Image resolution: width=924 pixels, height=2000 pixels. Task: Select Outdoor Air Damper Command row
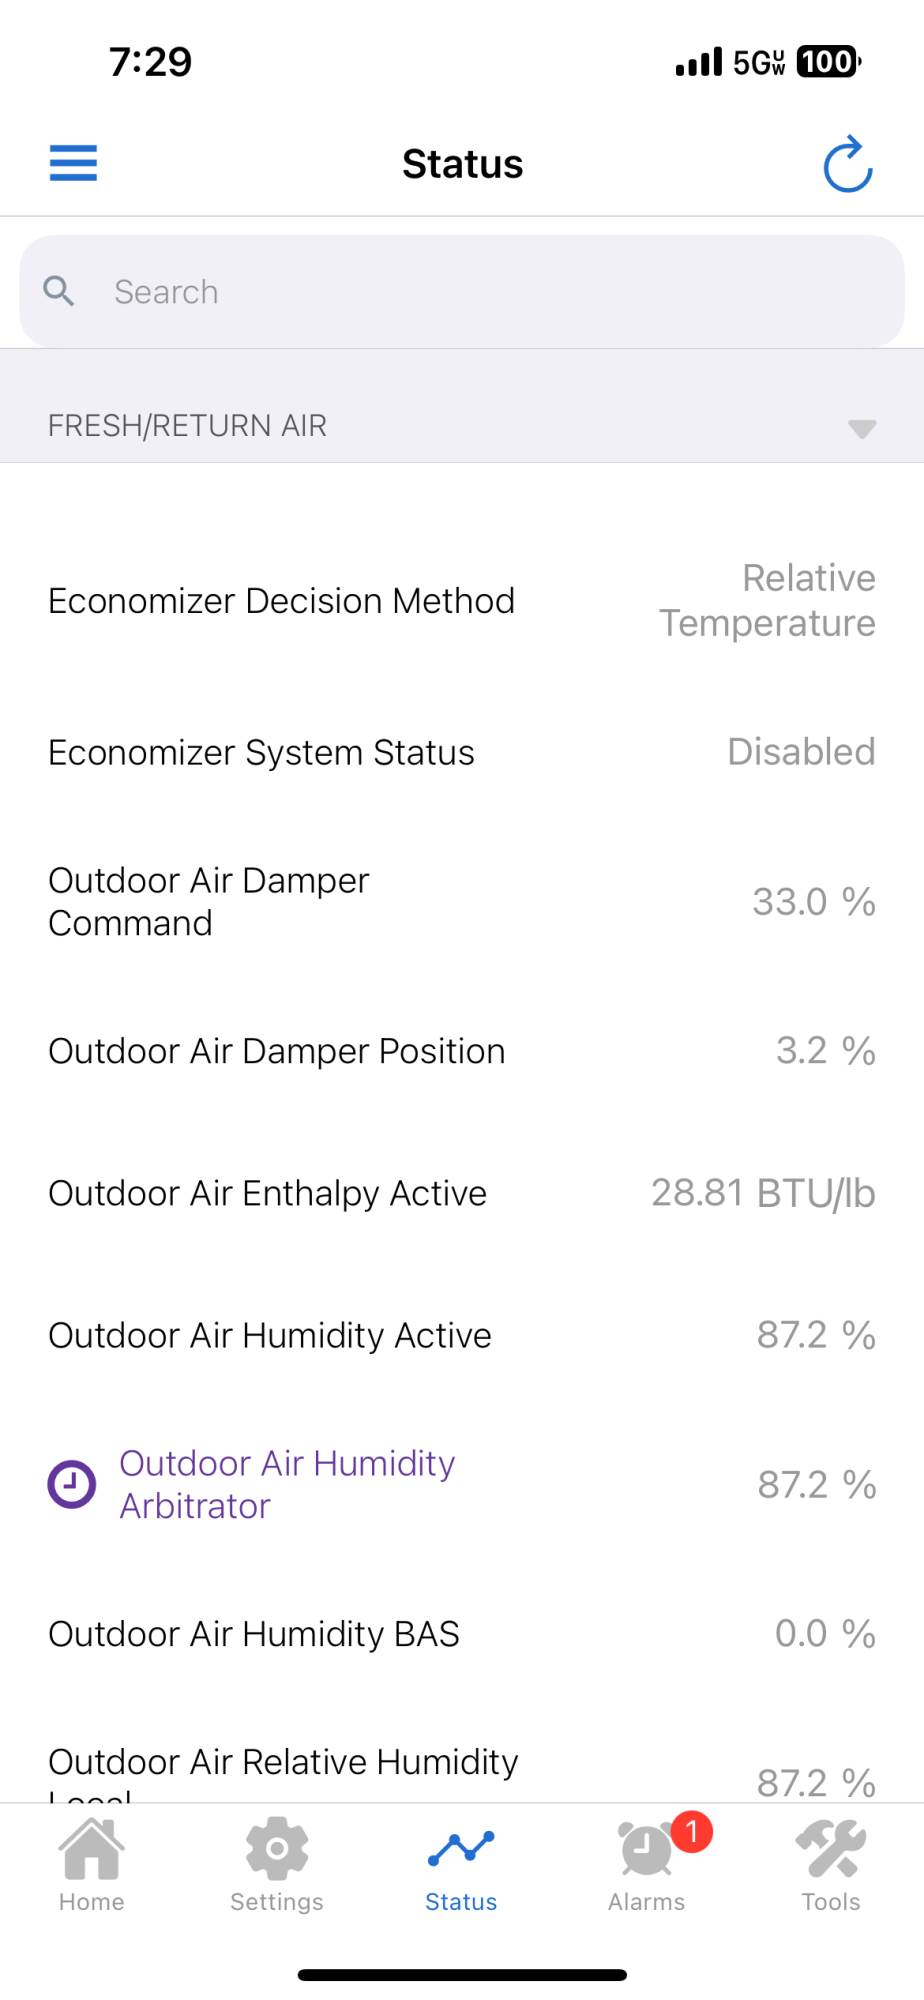pyautogui.click(x=462, y=901)
